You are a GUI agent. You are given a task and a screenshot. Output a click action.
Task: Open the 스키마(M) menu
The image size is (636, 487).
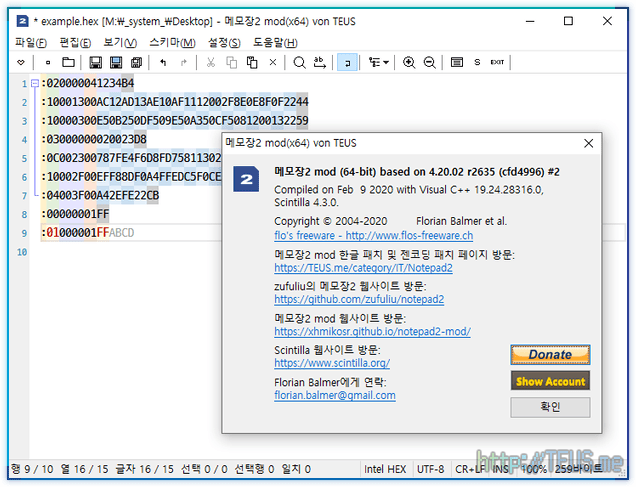(x=172, y=43)
